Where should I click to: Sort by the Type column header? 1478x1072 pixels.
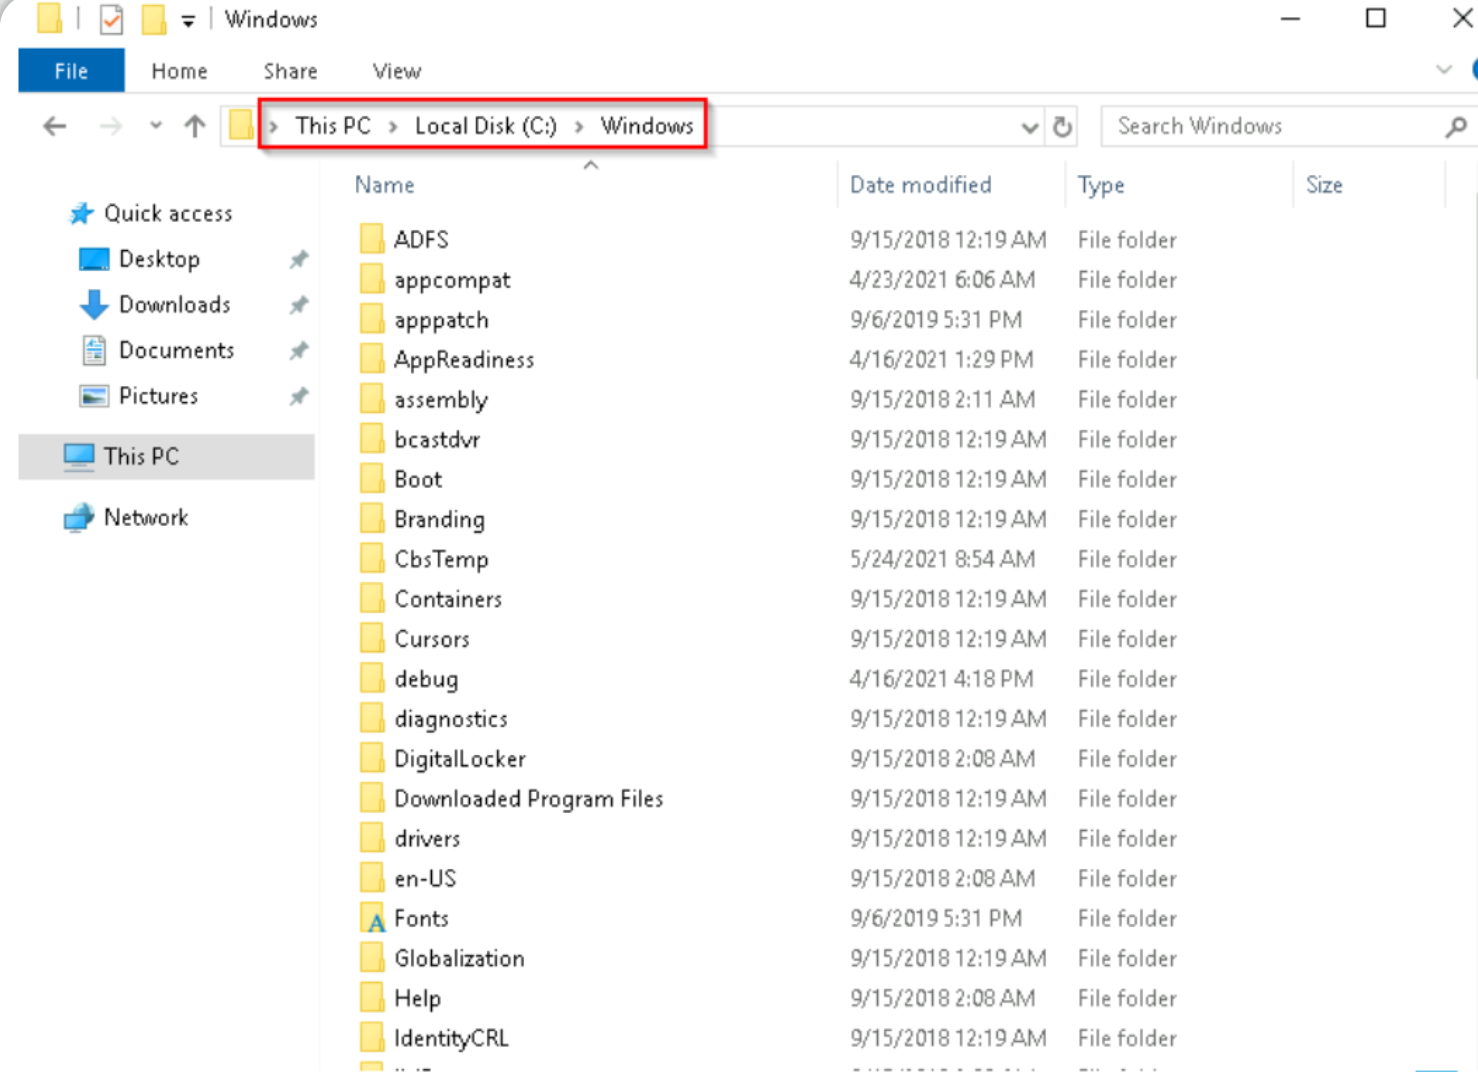tap(1101, 185)
